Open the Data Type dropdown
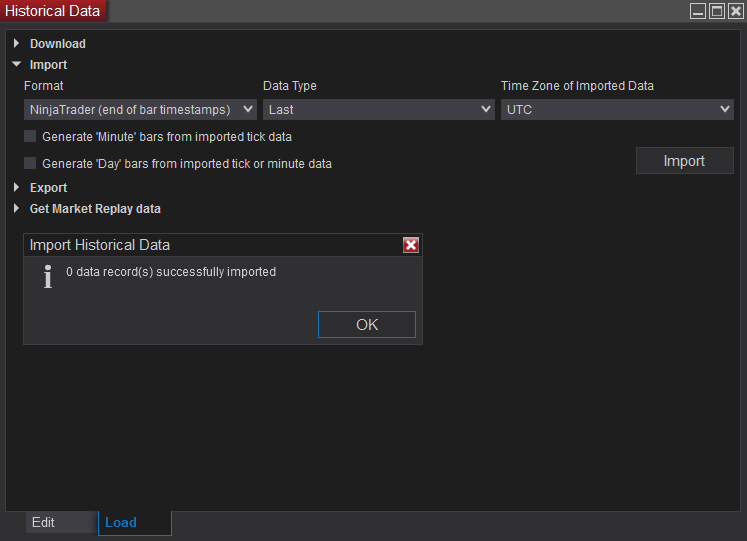This screenshot has height=541, width=747. click(378, 110)
